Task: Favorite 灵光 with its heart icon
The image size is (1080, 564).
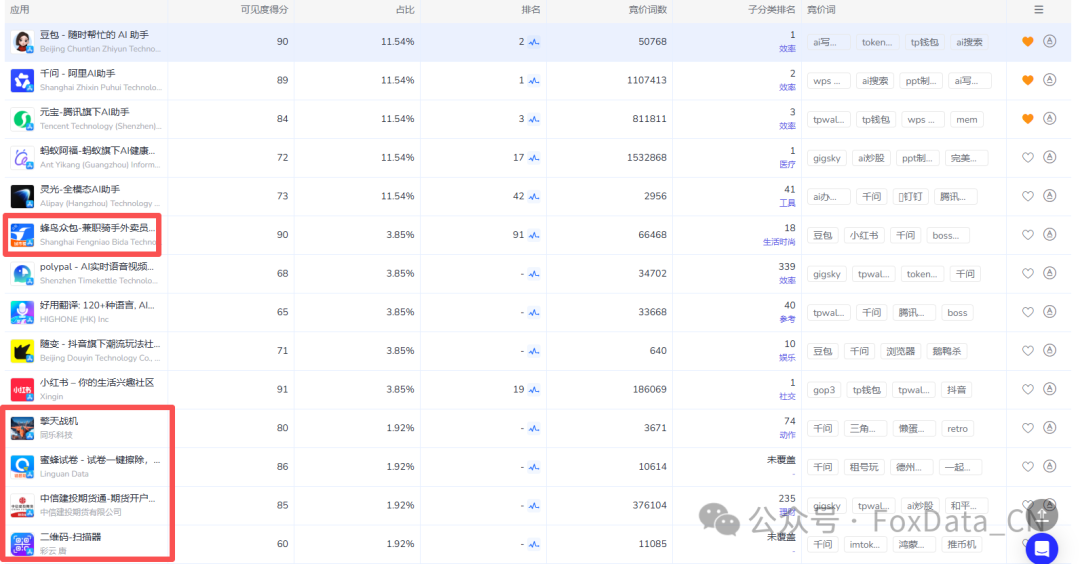Action: click(x=1027, y=196)
